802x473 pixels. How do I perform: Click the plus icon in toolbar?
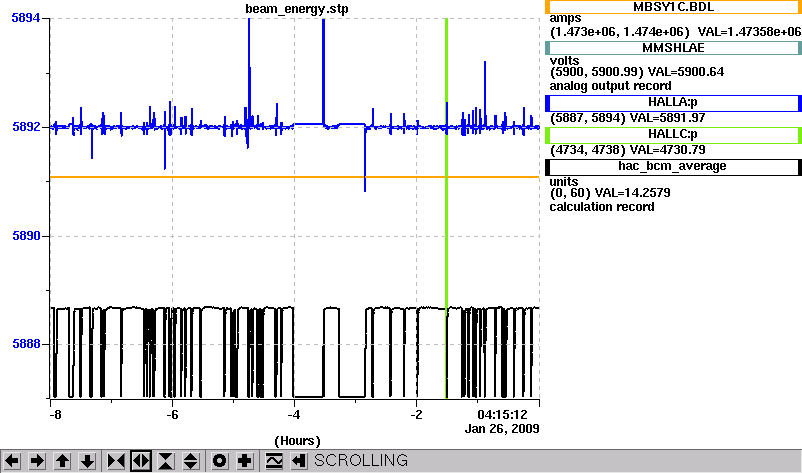tap(244, 461)
